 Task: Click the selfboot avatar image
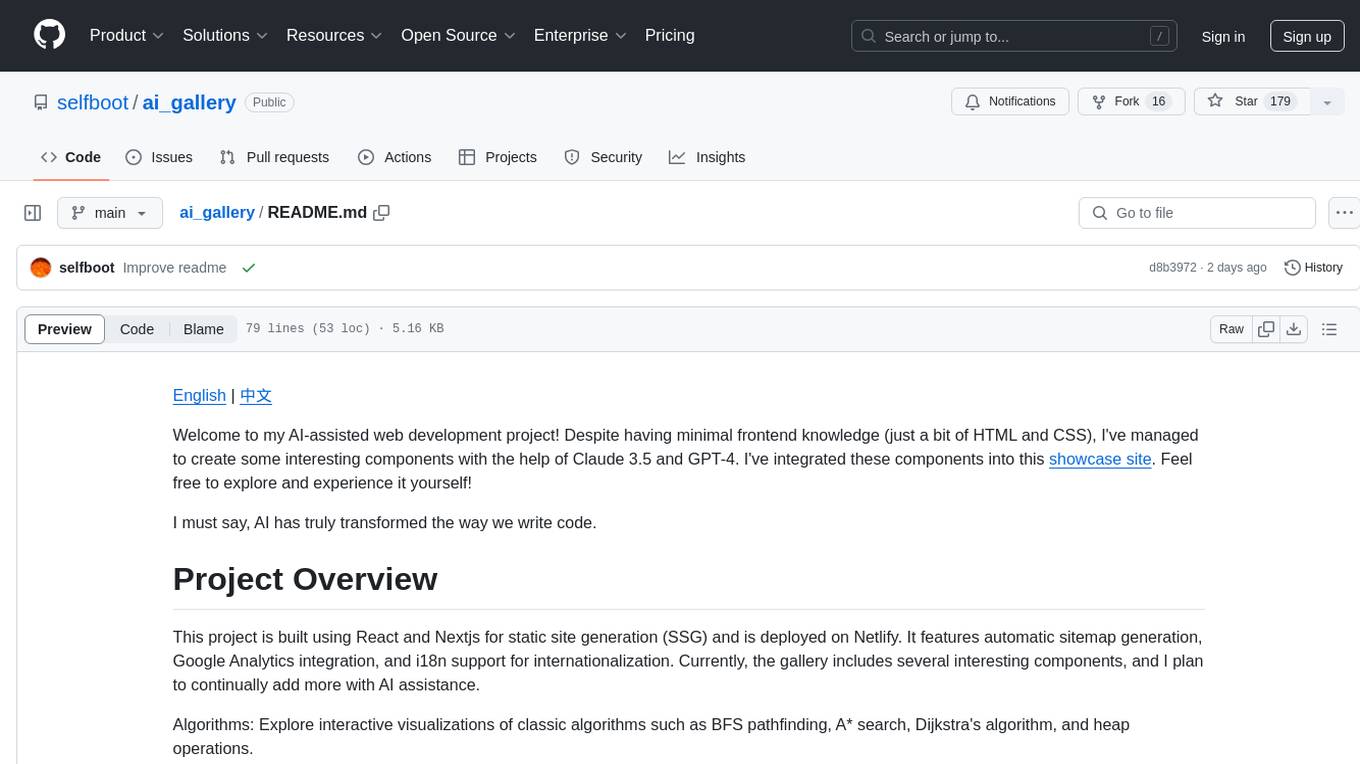point(41,268)
